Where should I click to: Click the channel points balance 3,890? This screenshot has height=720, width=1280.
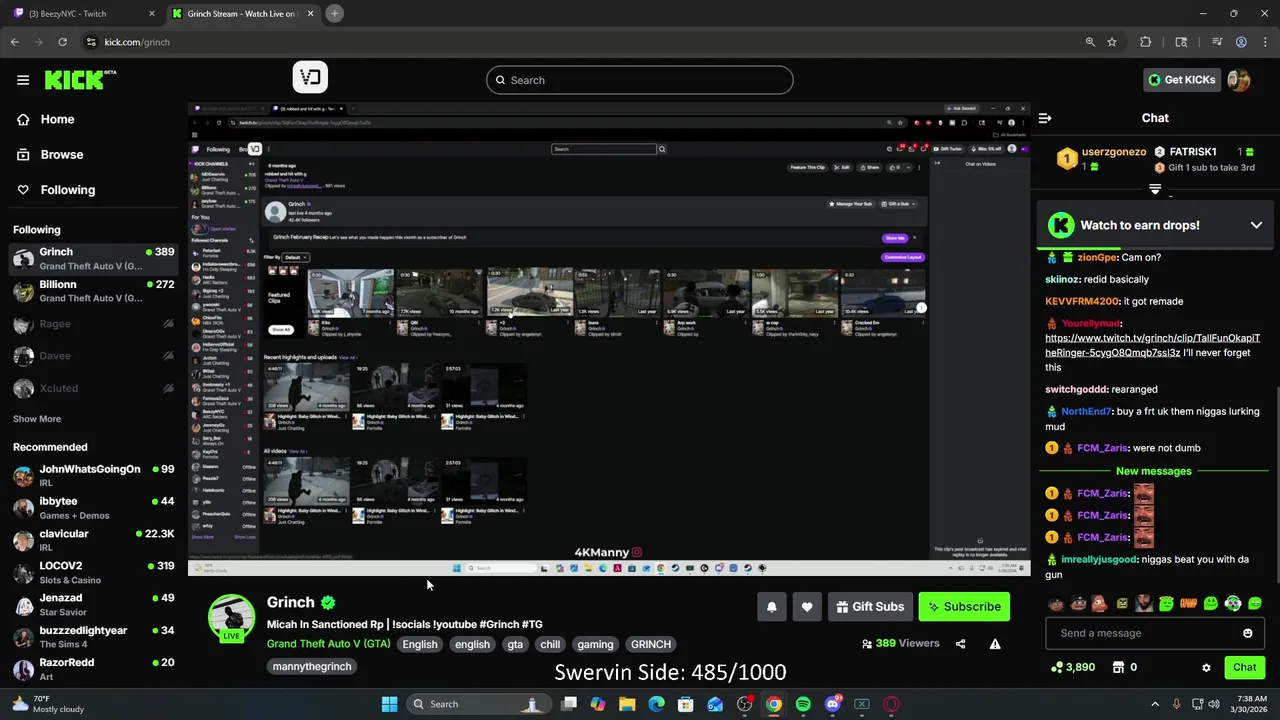click(1073, 667)
